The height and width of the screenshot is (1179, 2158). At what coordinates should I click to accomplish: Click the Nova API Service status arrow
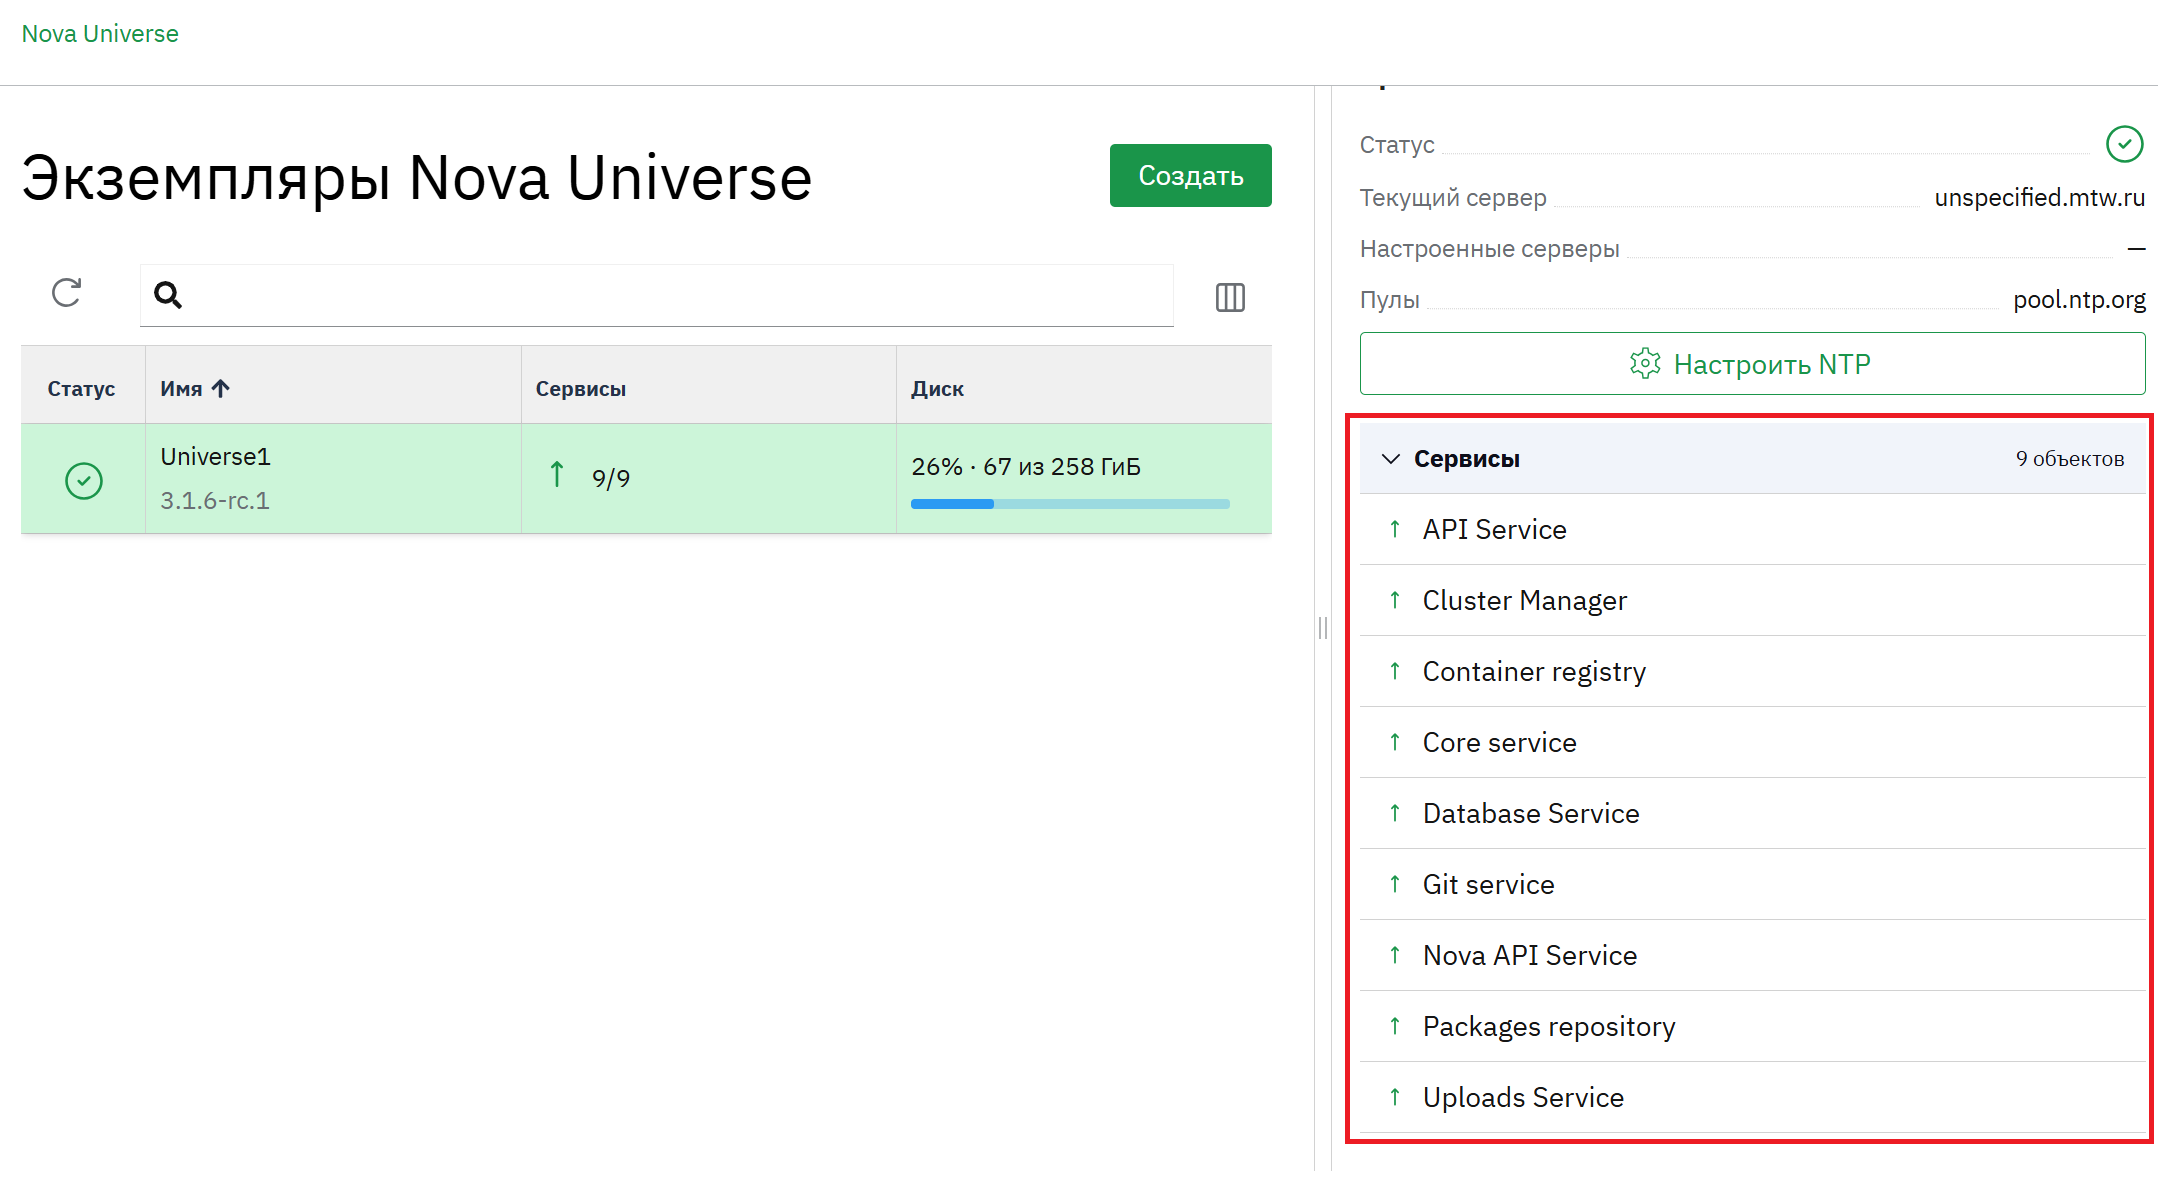click(x=1395, y=954)
